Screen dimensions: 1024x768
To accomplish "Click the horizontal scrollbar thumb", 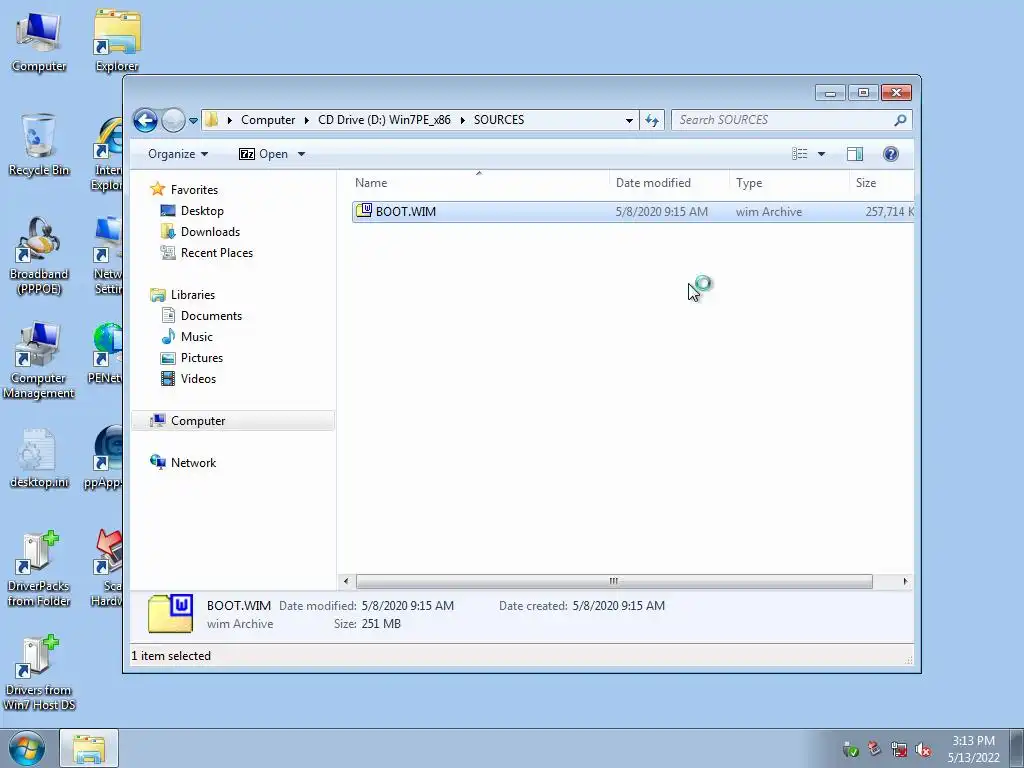I will click(x=614, y=581).
